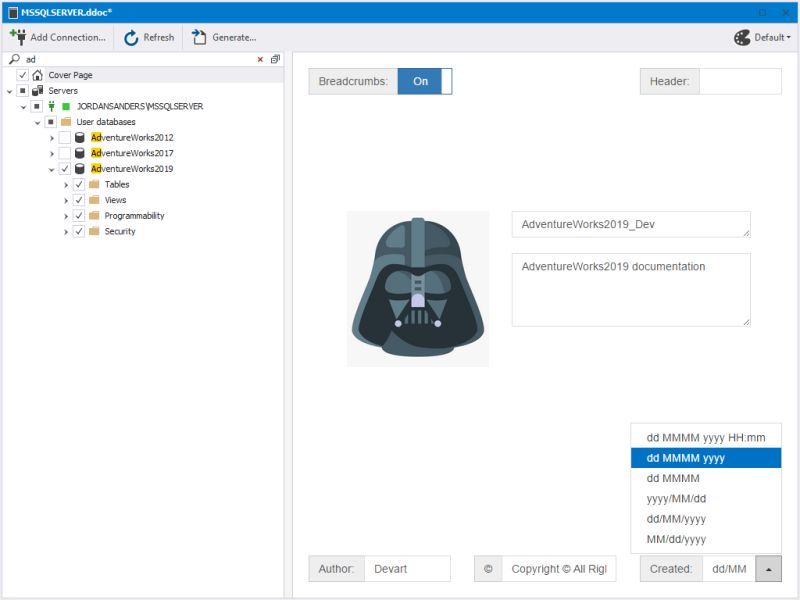Screen dimensions: 800x600
Task: Open the Created date format dropdown
Action: coord(768,568)
